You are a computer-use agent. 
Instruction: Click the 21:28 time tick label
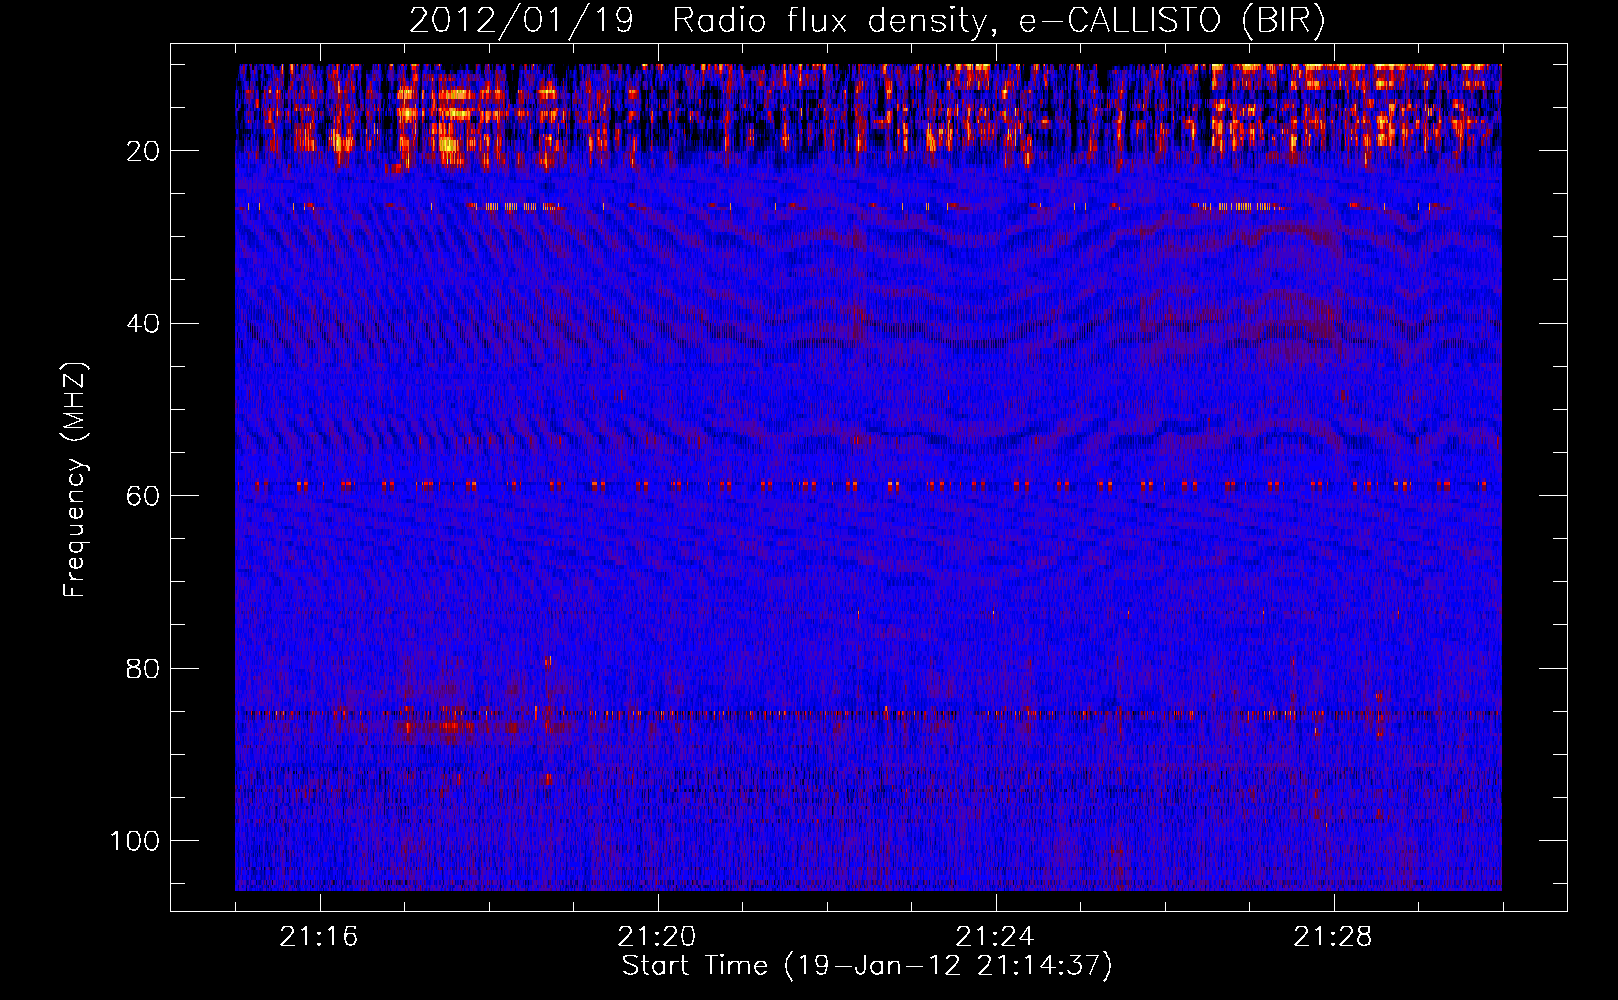[x=1333, y=937]
